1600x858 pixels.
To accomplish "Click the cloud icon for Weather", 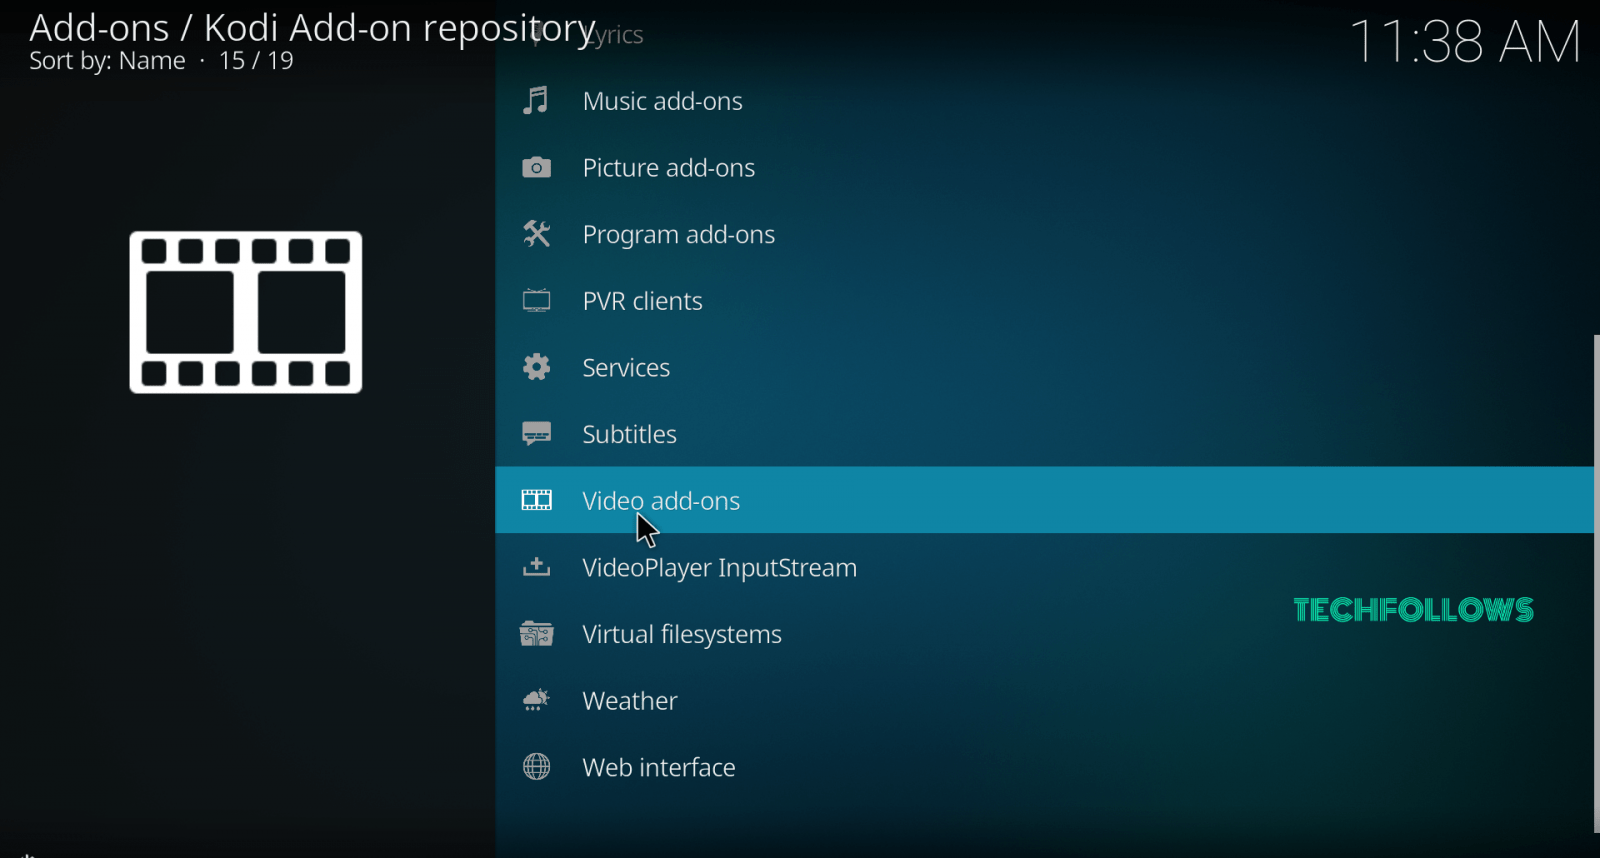I will point(536,700).
